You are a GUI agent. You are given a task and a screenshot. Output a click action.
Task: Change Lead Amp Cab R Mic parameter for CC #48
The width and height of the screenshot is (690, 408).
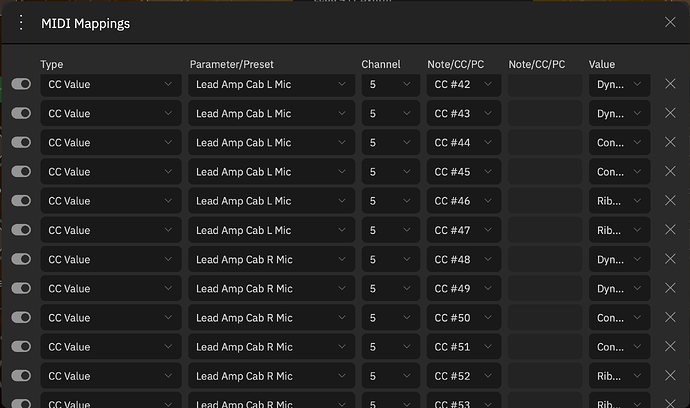pos(272,259)
